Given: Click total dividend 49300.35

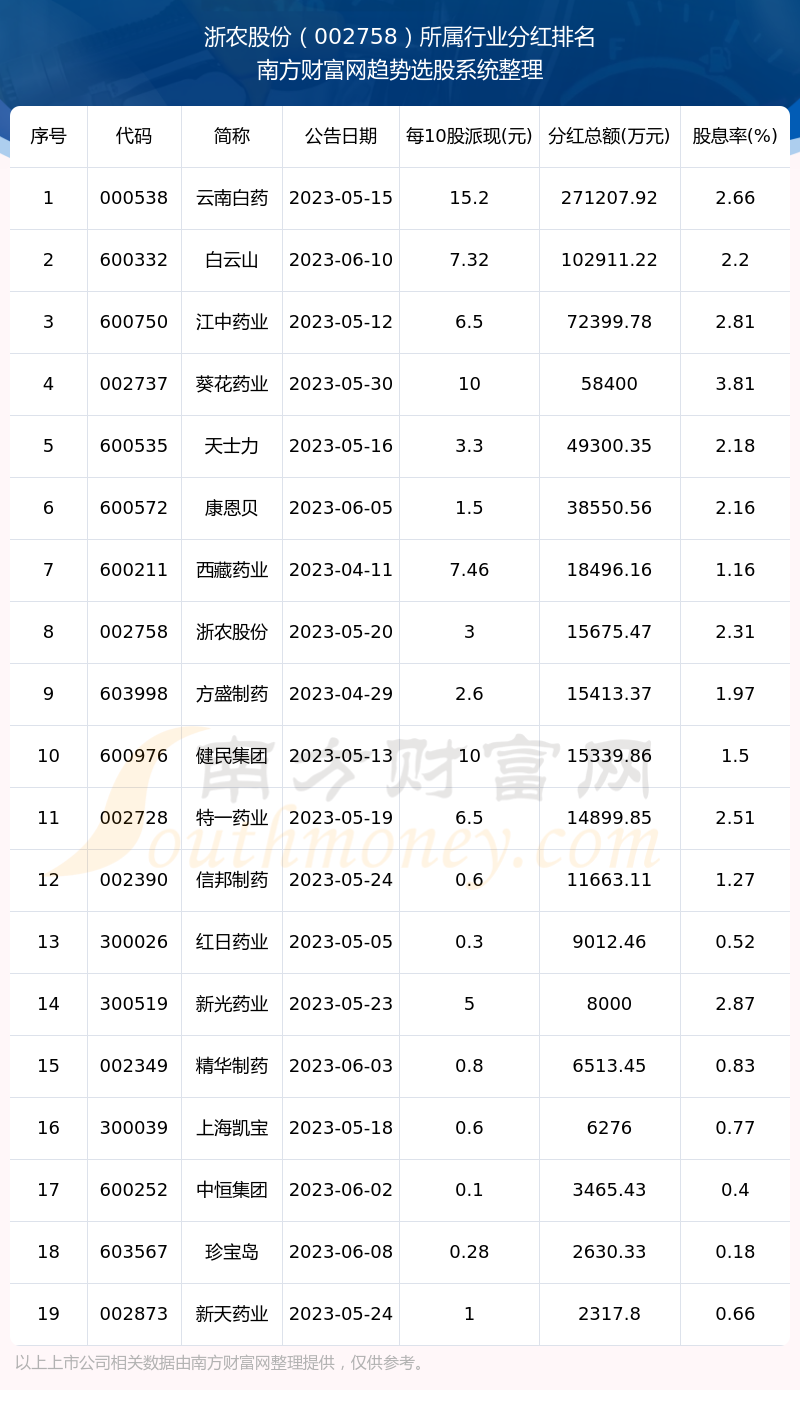Looking at the screenshot, I should click(x=609, y=446).
